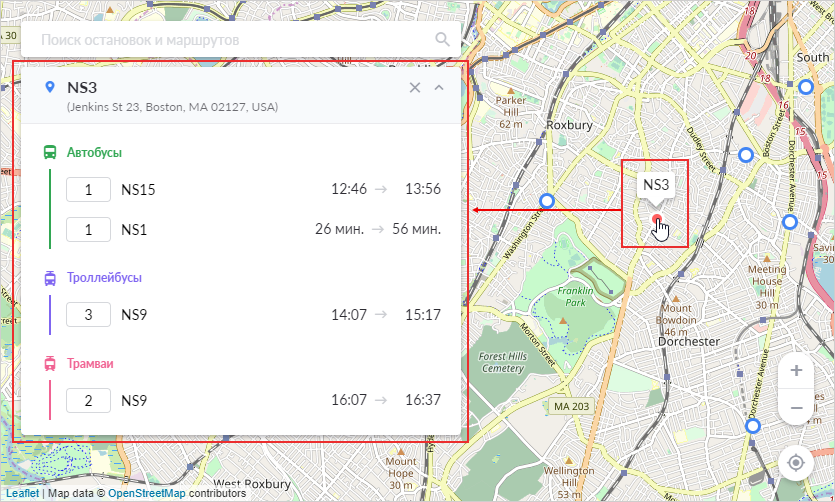Select bus route 1 to NS15
Viewport: 835px width, 502px height.
(x=88, y=190)
